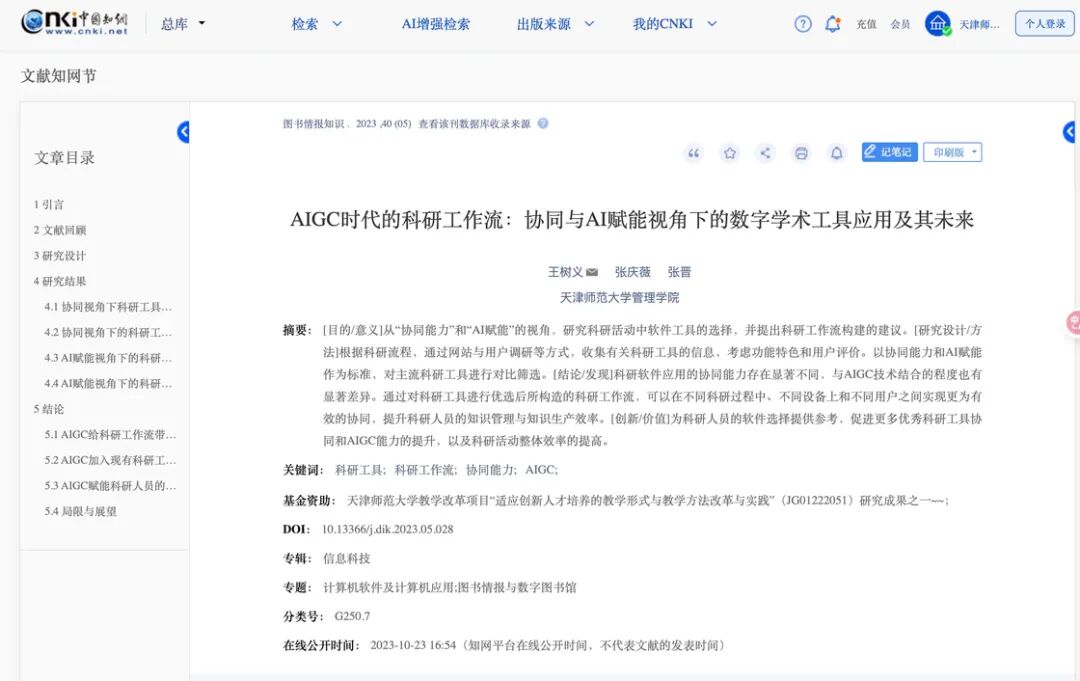Image resolution: width=1080 pixels, height=681 pixels.
Task: Click the envelope icon beside 王树义
Action: [x=592, y=272]
